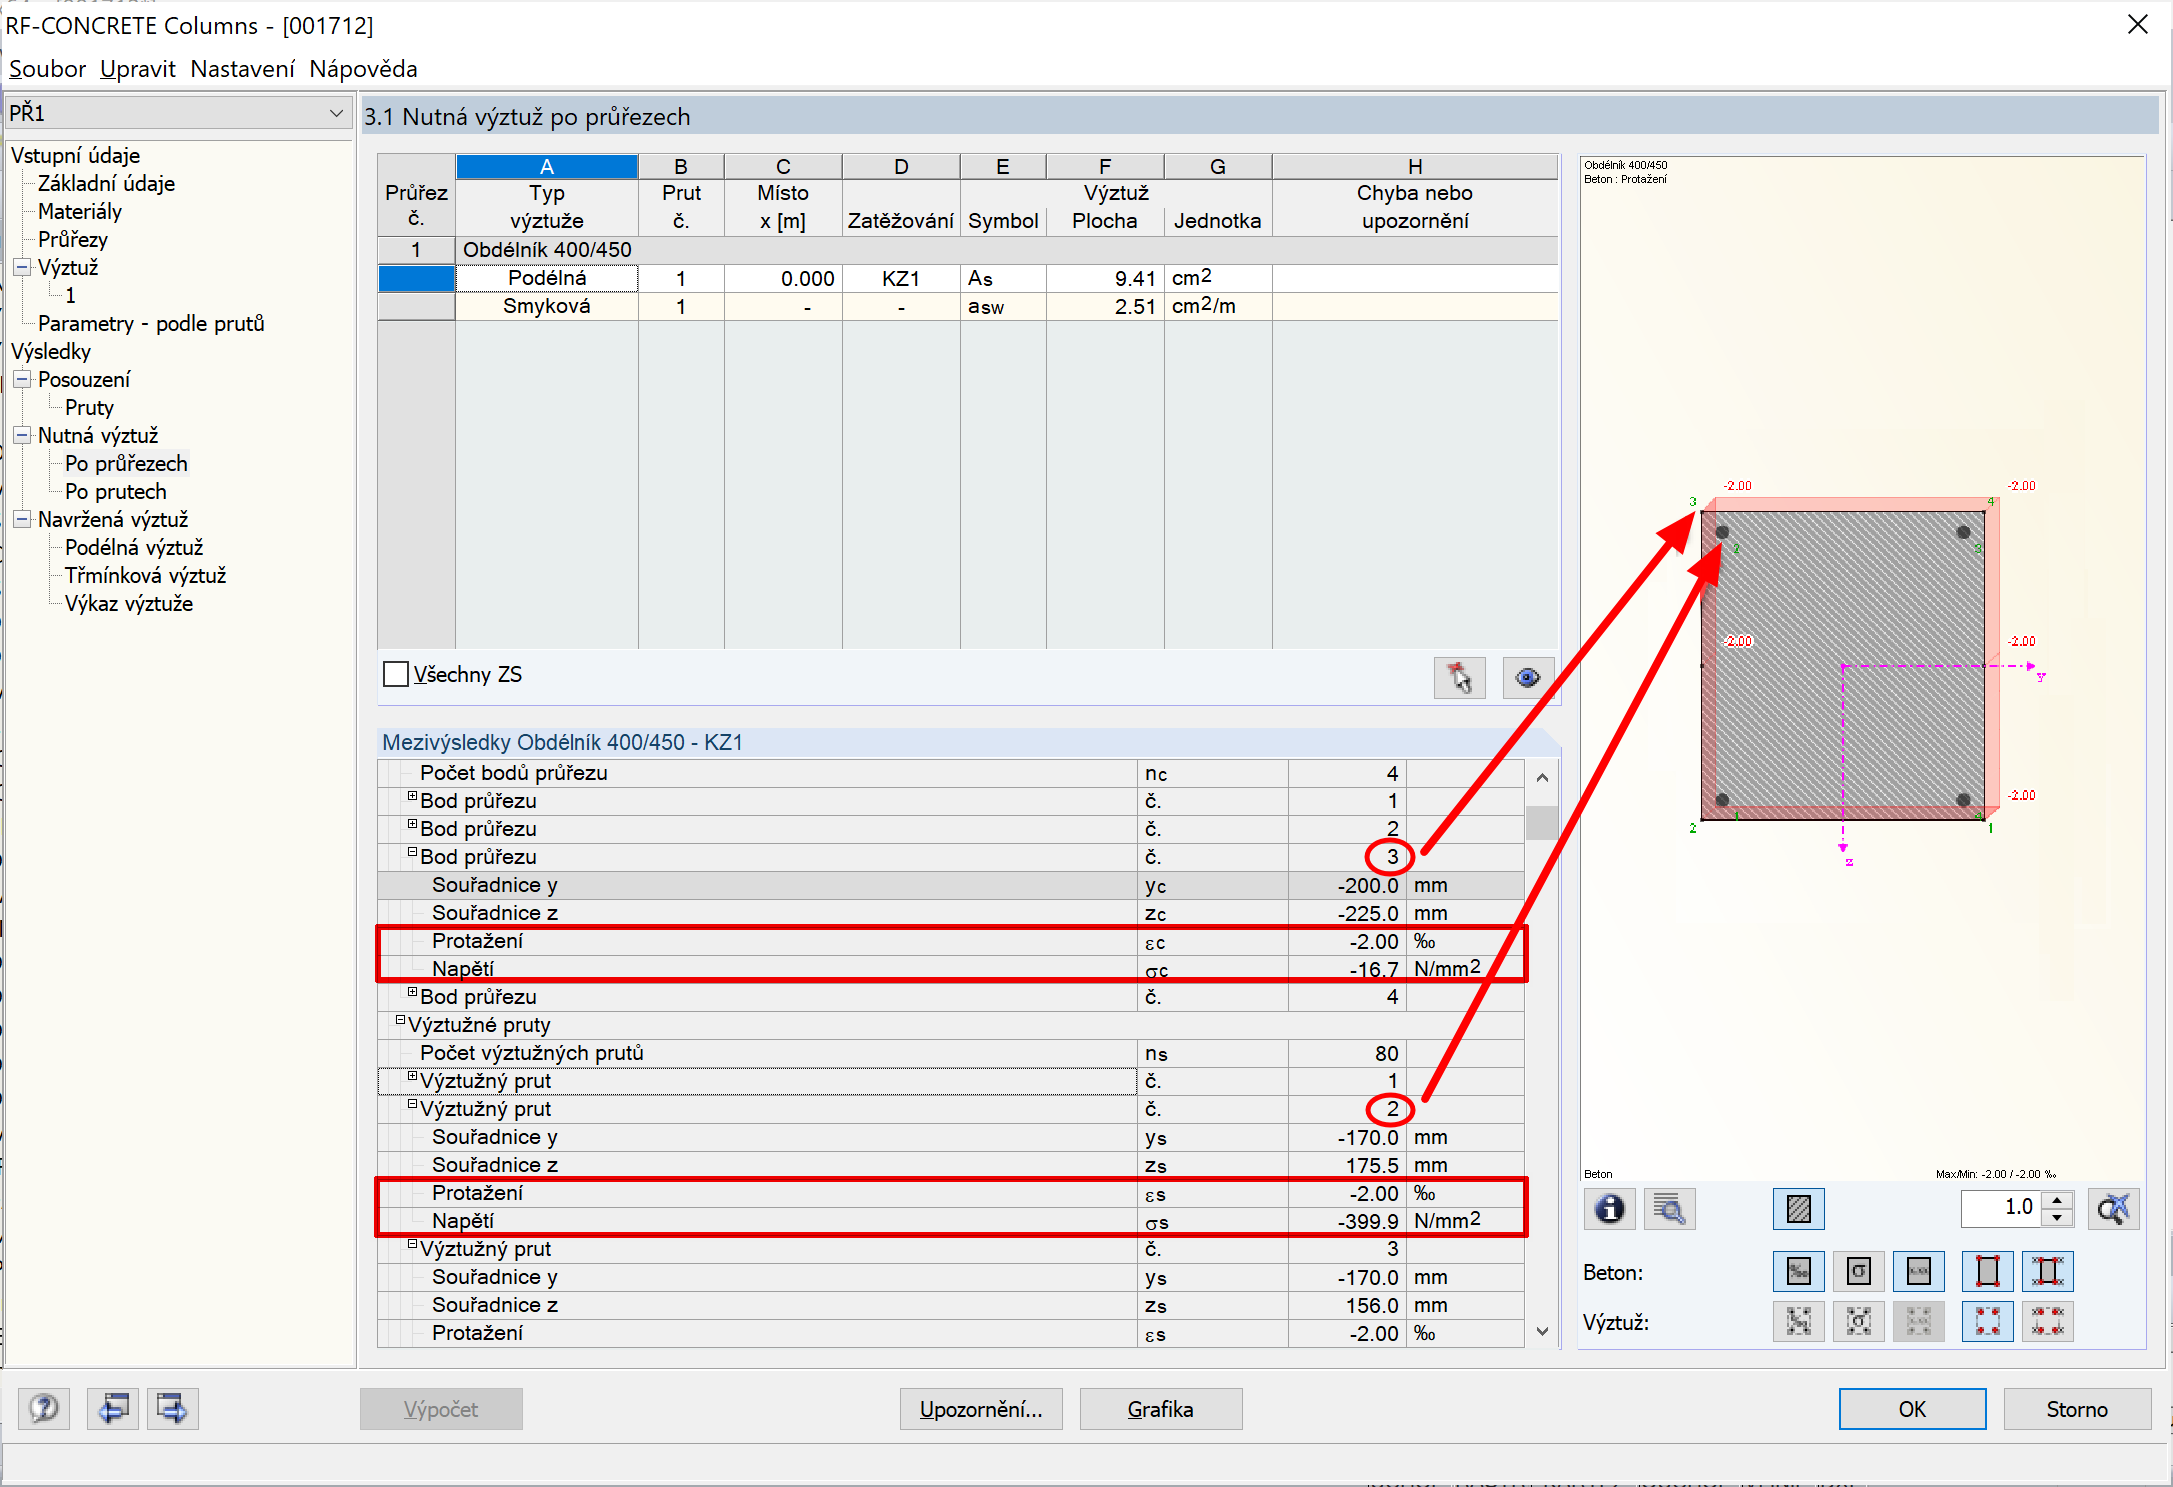Enable the Všechny ZS checkbox
2173x1487 pixels.
[x=396, y=675]
